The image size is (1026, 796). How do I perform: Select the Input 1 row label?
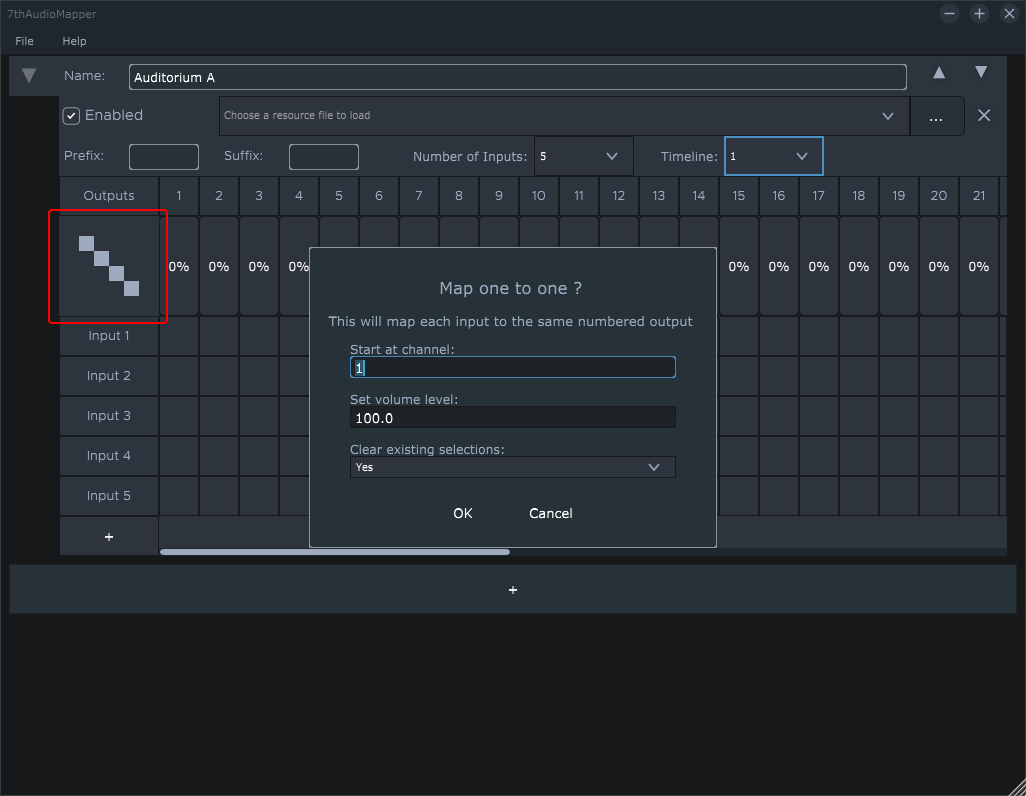pyautogui.click(x=109, y=336)
